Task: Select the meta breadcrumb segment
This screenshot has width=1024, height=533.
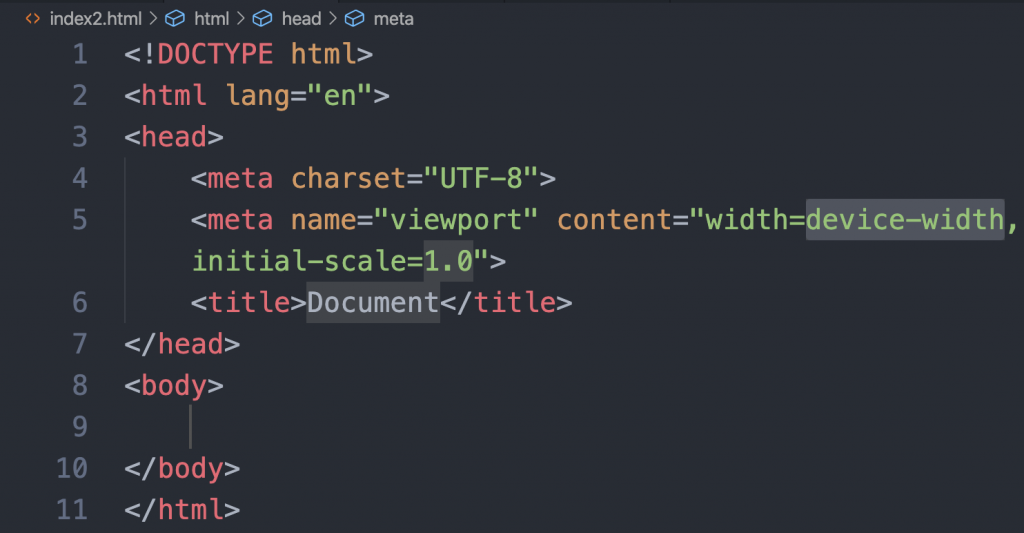Action: pyautogui.click(x=393, y=18)
